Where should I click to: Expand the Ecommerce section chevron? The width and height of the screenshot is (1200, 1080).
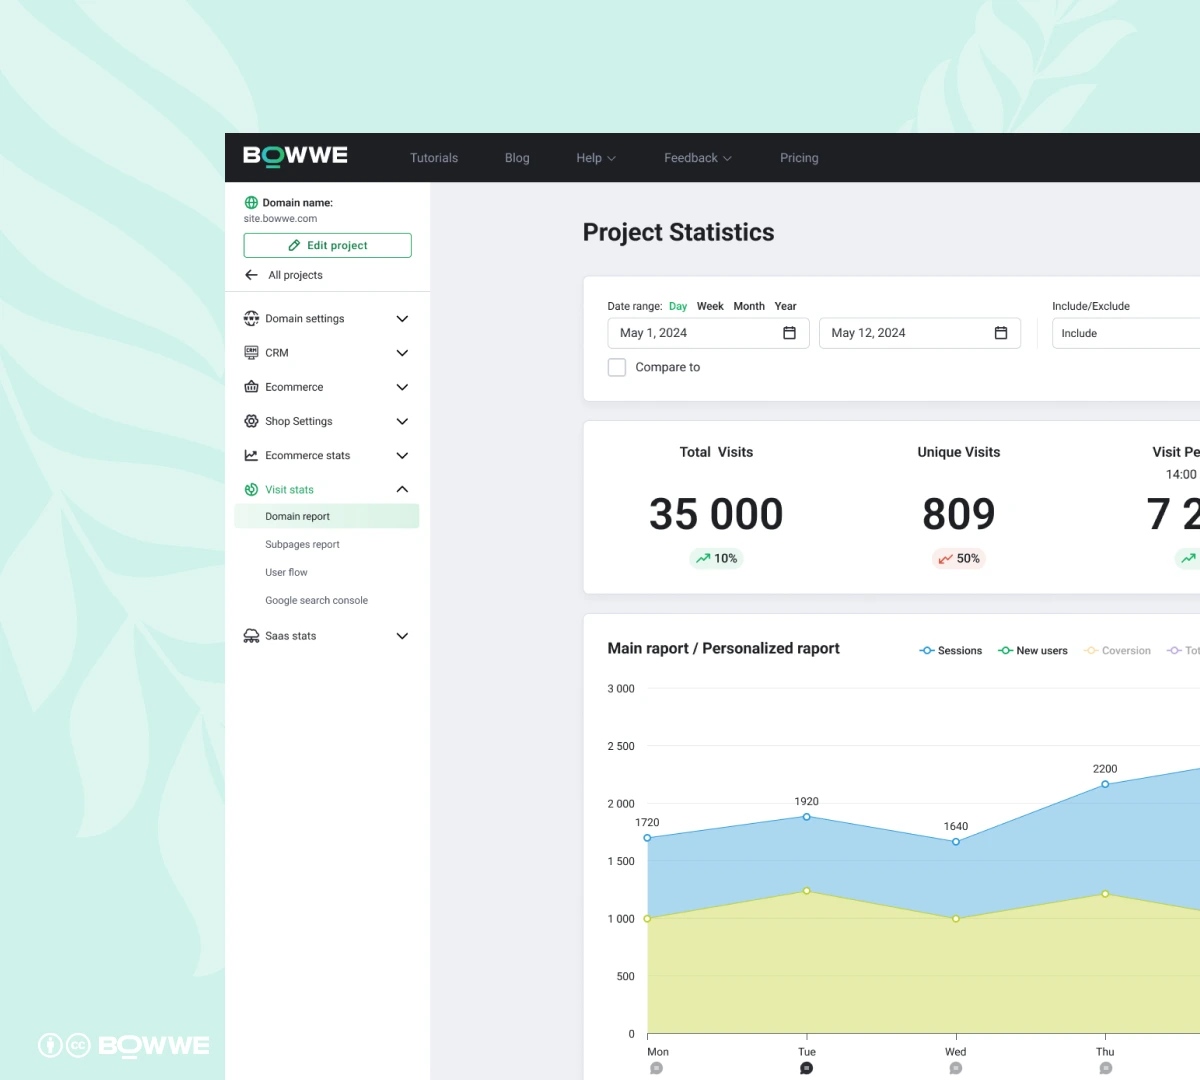[x=402, y=387]
